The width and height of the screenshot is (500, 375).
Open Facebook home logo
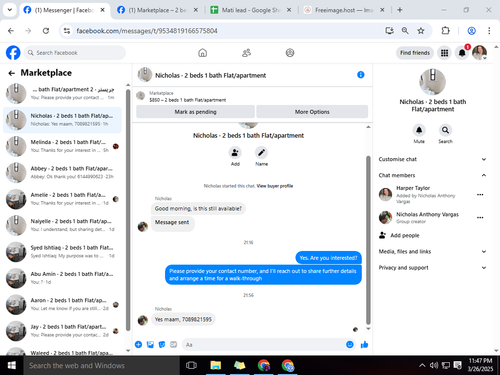point(13,53)
